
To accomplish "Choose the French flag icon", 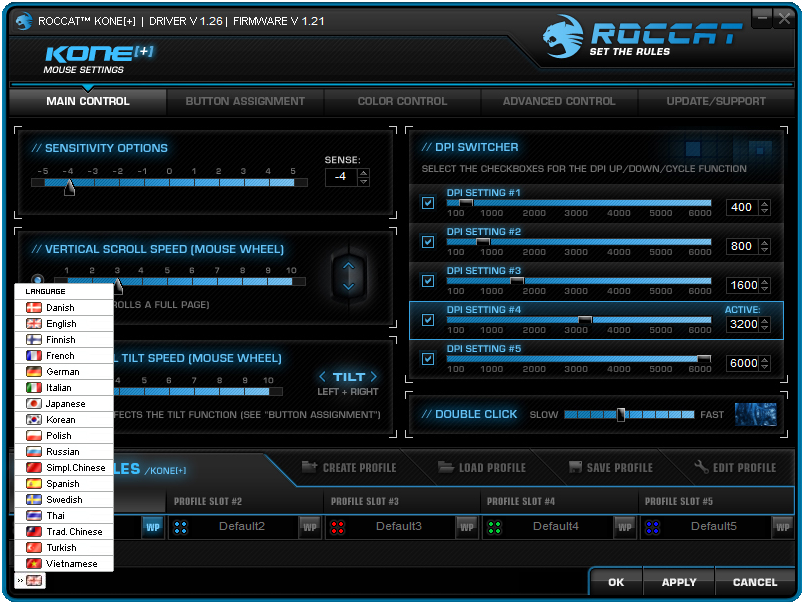I will click(x=34, y=356).
